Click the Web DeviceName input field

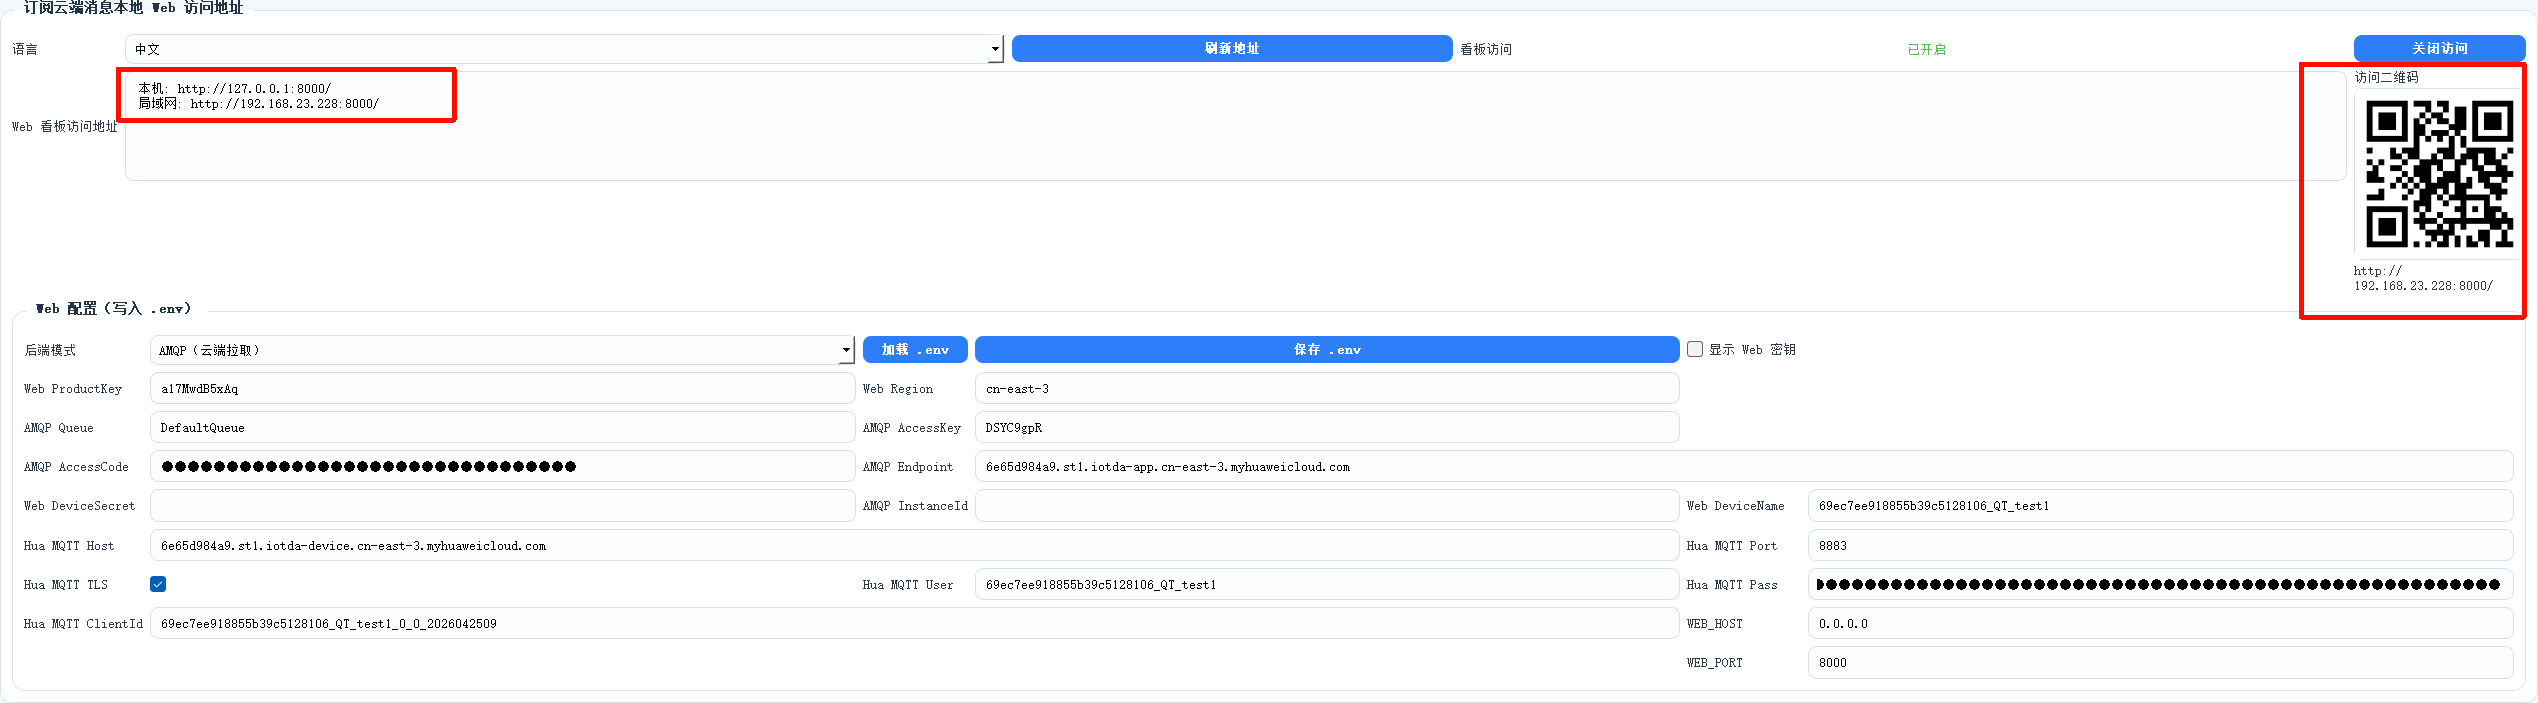2160,506
